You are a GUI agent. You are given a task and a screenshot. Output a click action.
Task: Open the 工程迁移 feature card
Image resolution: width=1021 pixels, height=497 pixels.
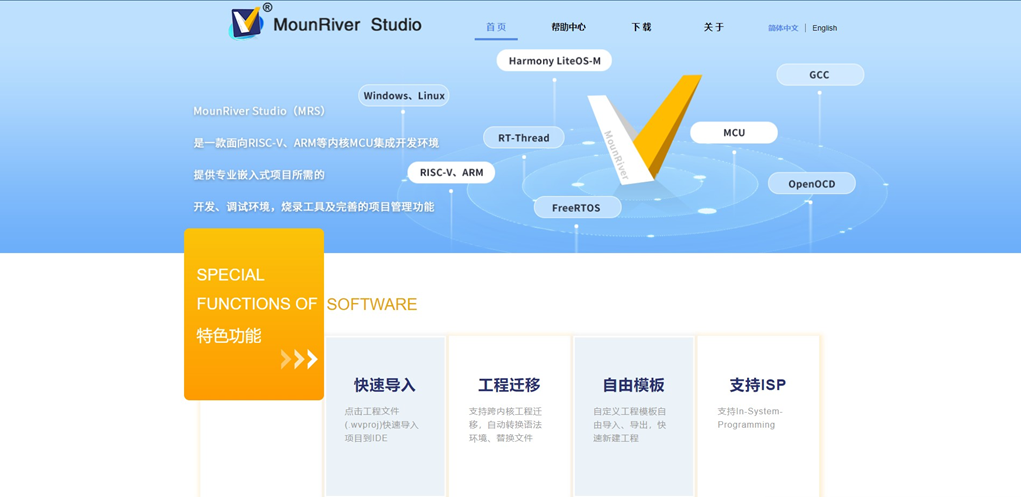[x=509, y=416]
